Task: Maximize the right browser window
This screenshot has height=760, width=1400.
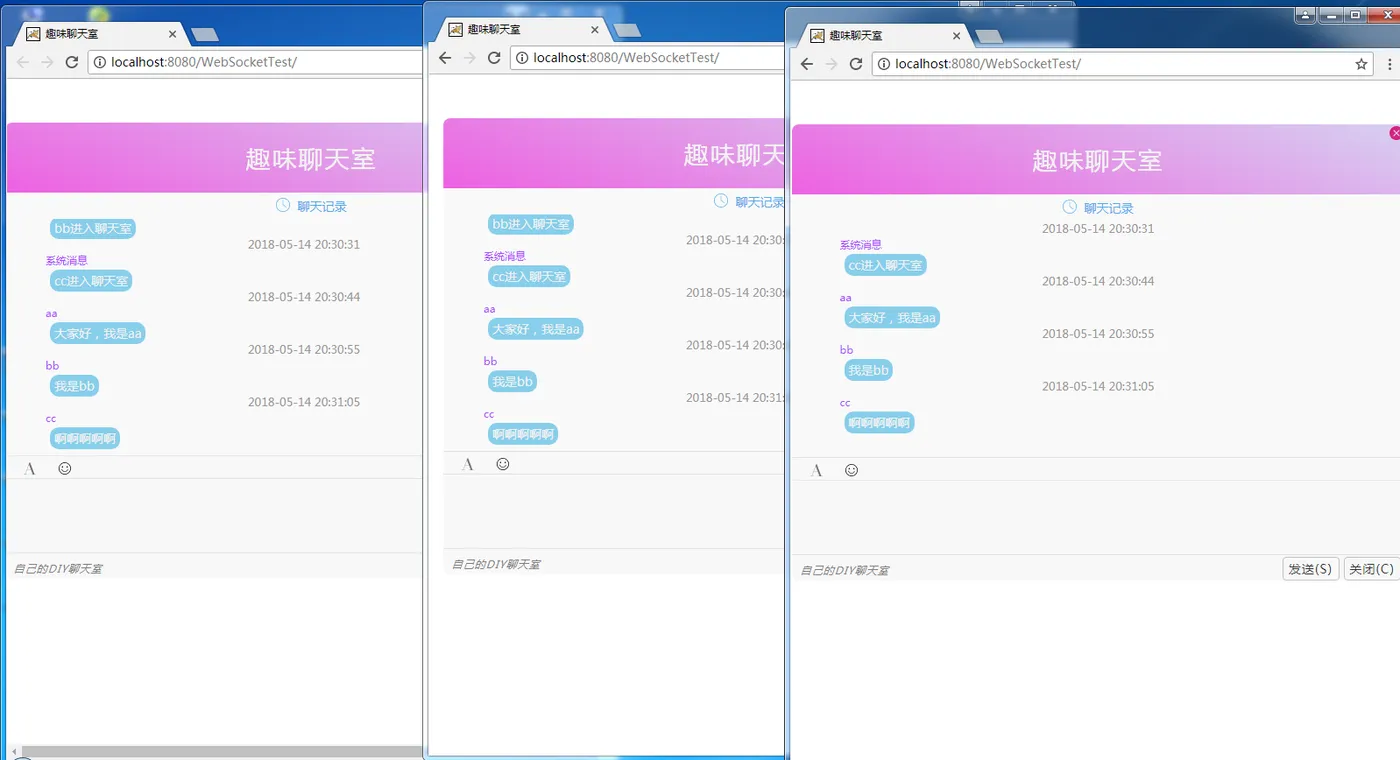Action: pos(1356,15)
